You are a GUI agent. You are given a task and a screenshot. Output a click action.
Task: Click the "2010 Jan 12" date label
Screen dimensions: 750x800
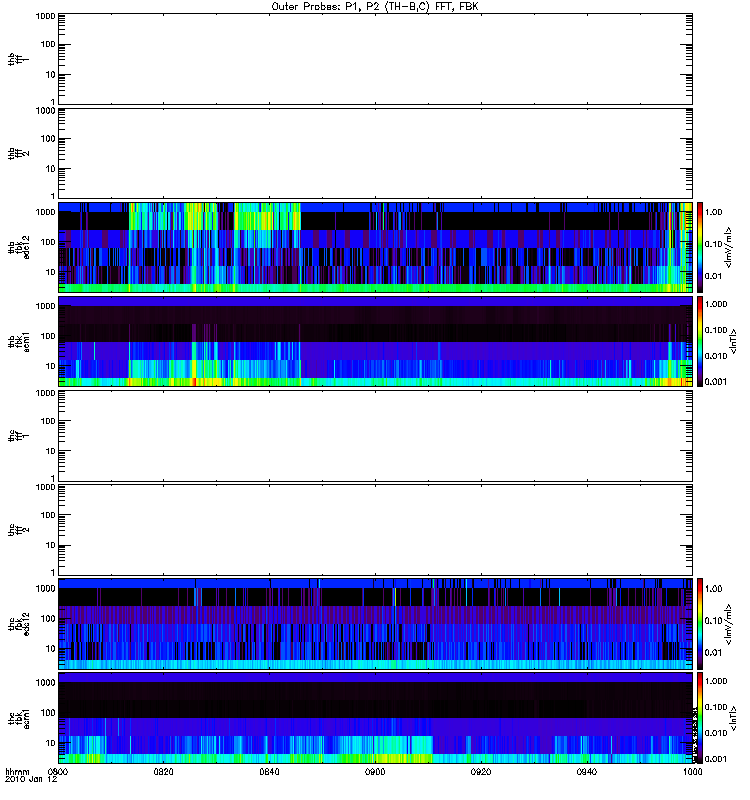31,780
